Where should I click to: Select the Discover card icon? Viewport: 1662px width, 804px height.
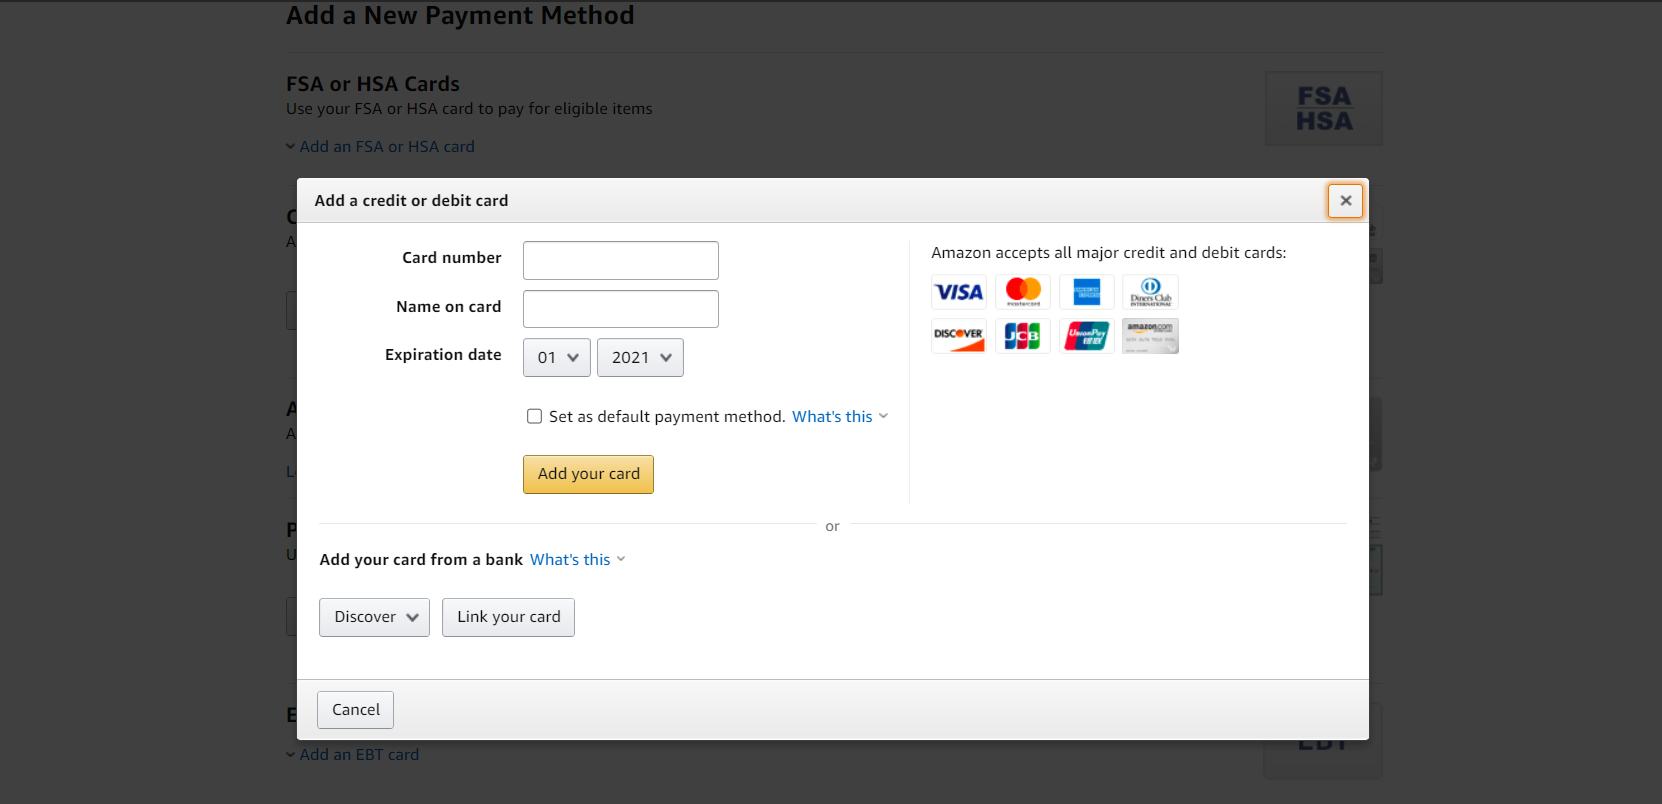(958, 336)
